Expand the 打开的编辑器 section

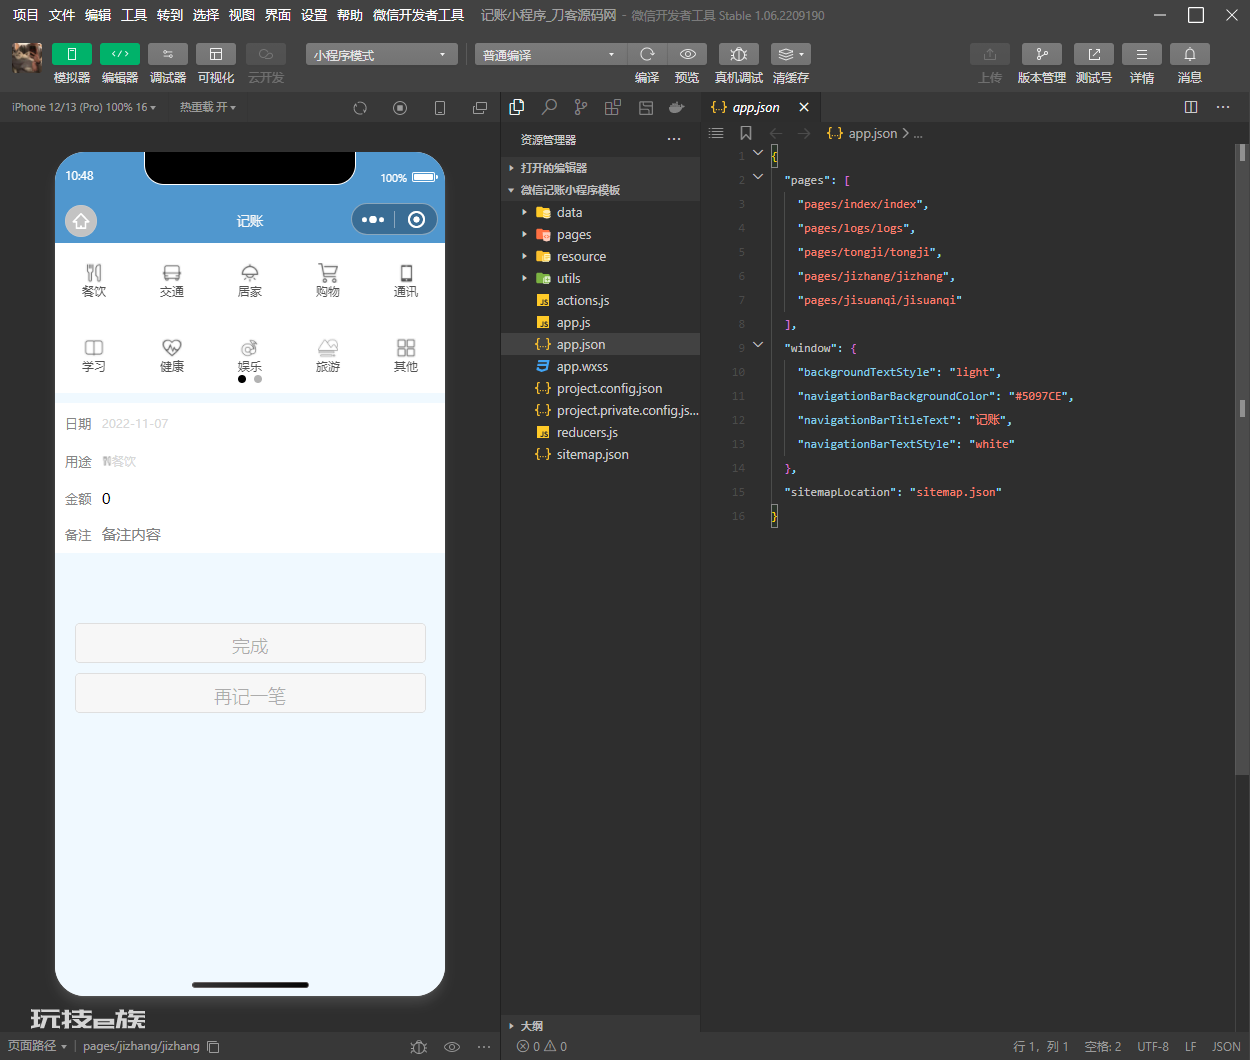click(x=600, y=168)
